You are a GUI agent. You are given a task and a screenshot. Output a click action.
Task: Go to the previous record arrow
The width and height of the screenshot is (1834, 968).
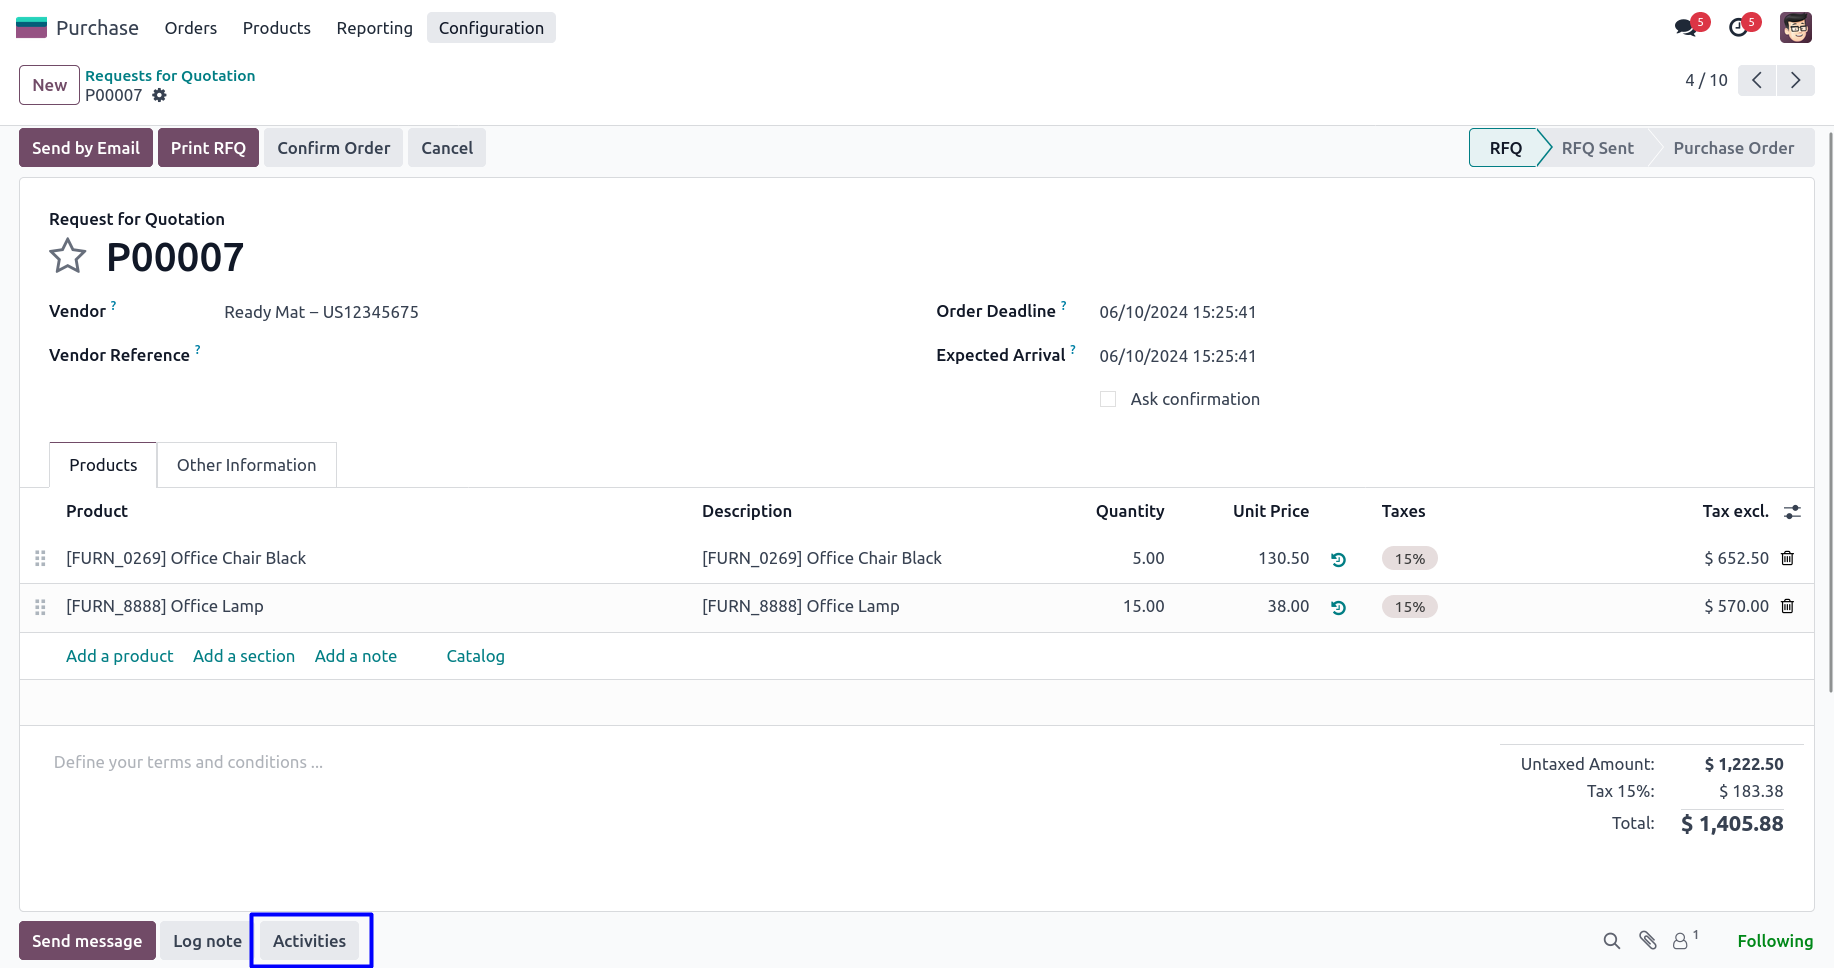coord(1757,80)
